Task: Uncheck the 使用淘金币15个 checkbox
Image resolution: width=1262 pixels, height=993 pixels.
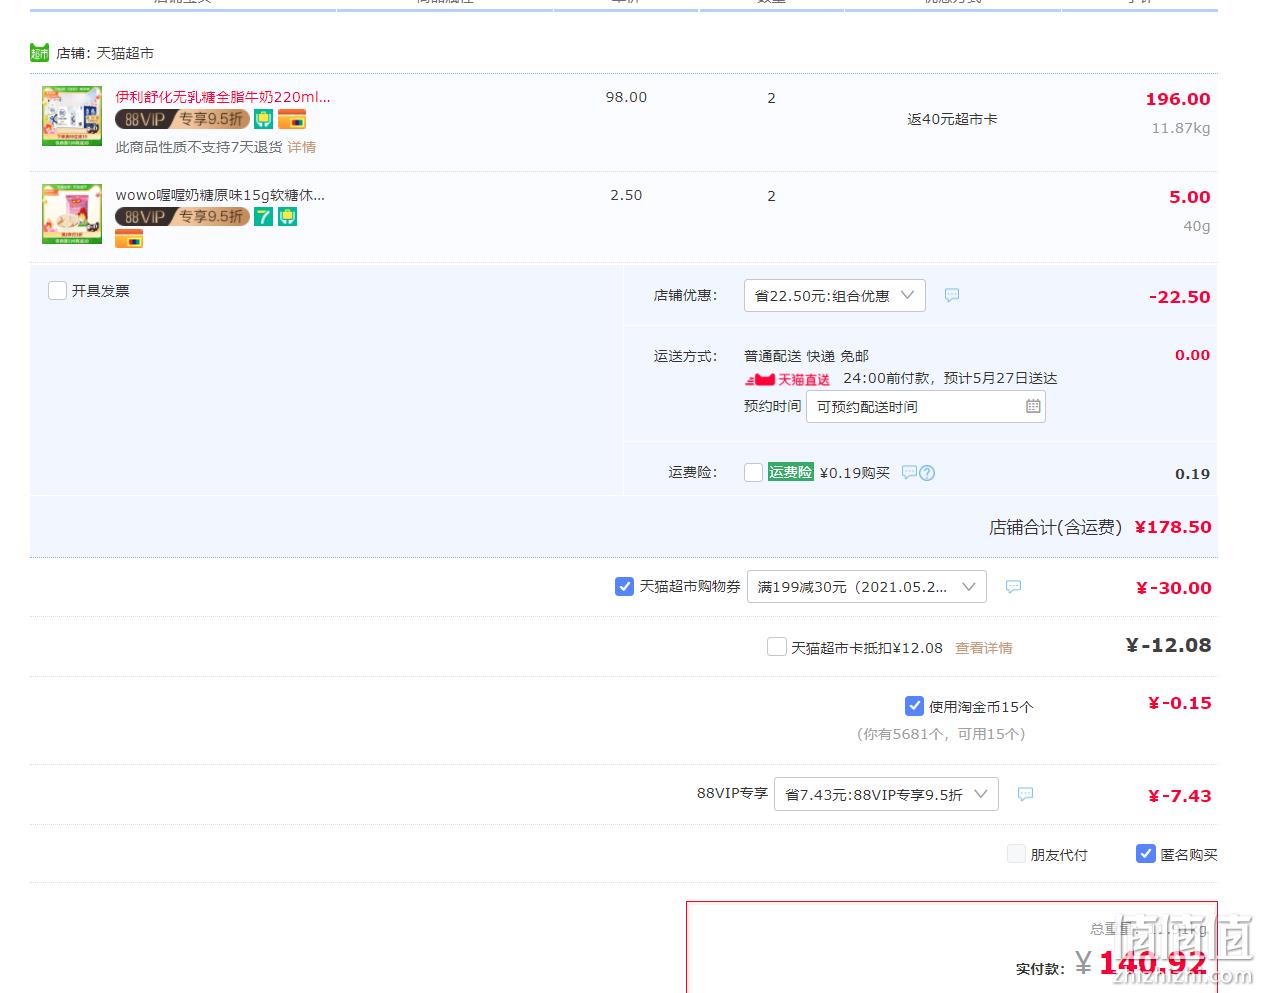Action: 914,706
